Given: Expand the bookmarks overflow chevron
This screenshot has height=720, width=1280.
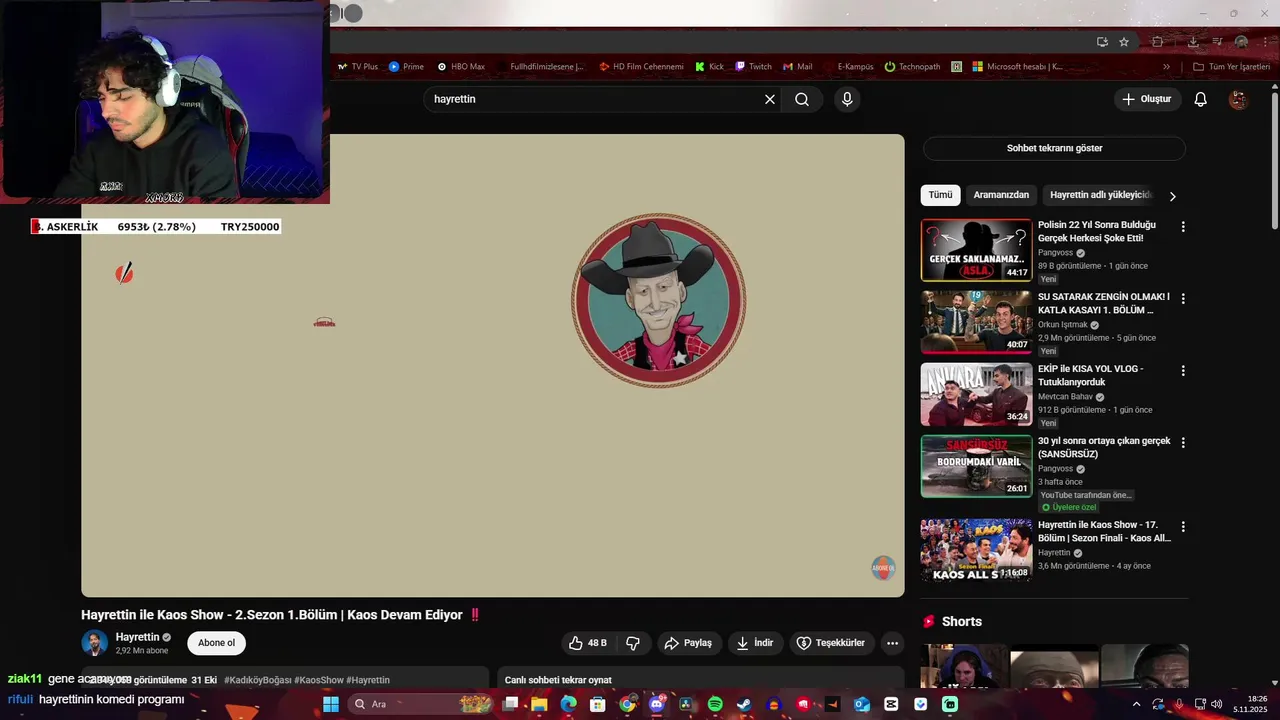Looking at the screenshot, I should [x=1166, y=67].
